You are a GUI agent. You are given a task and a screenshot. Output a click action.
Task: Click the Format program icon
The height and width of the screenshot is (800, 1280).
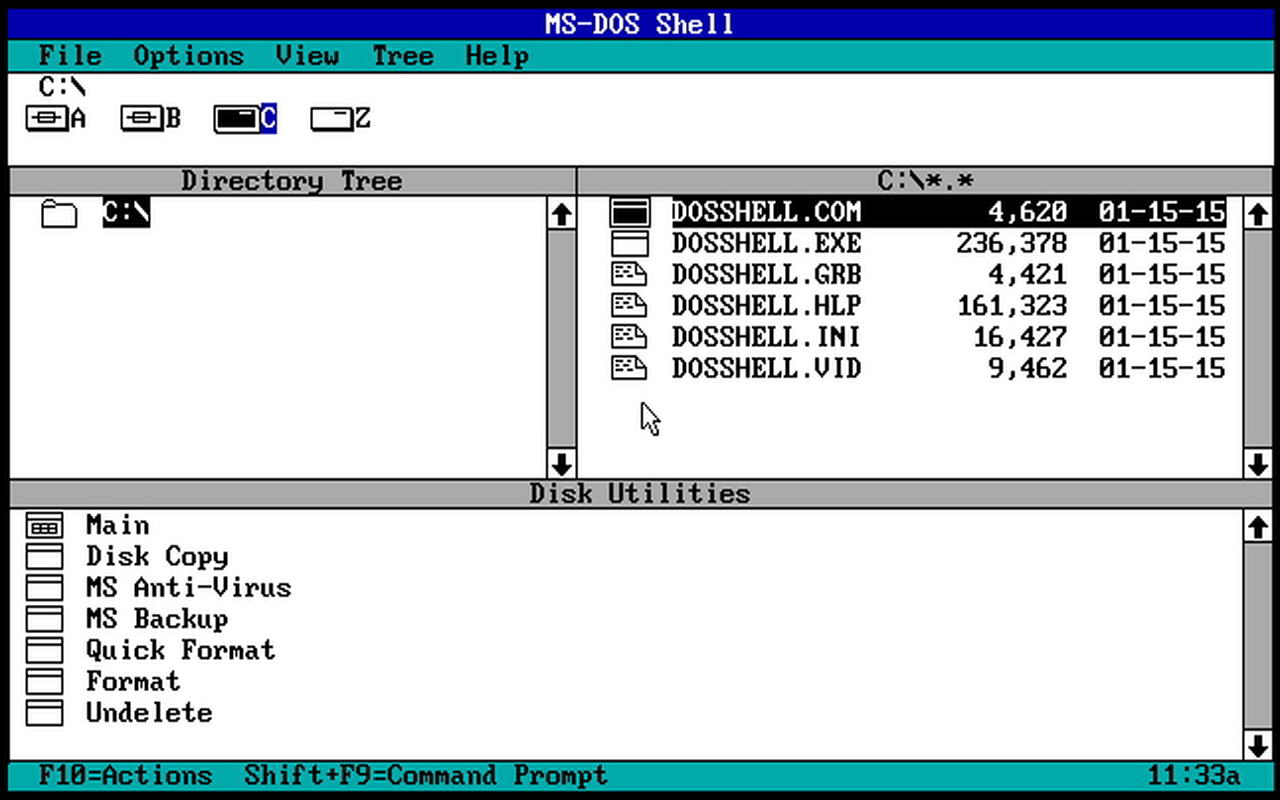coord(44,682)
